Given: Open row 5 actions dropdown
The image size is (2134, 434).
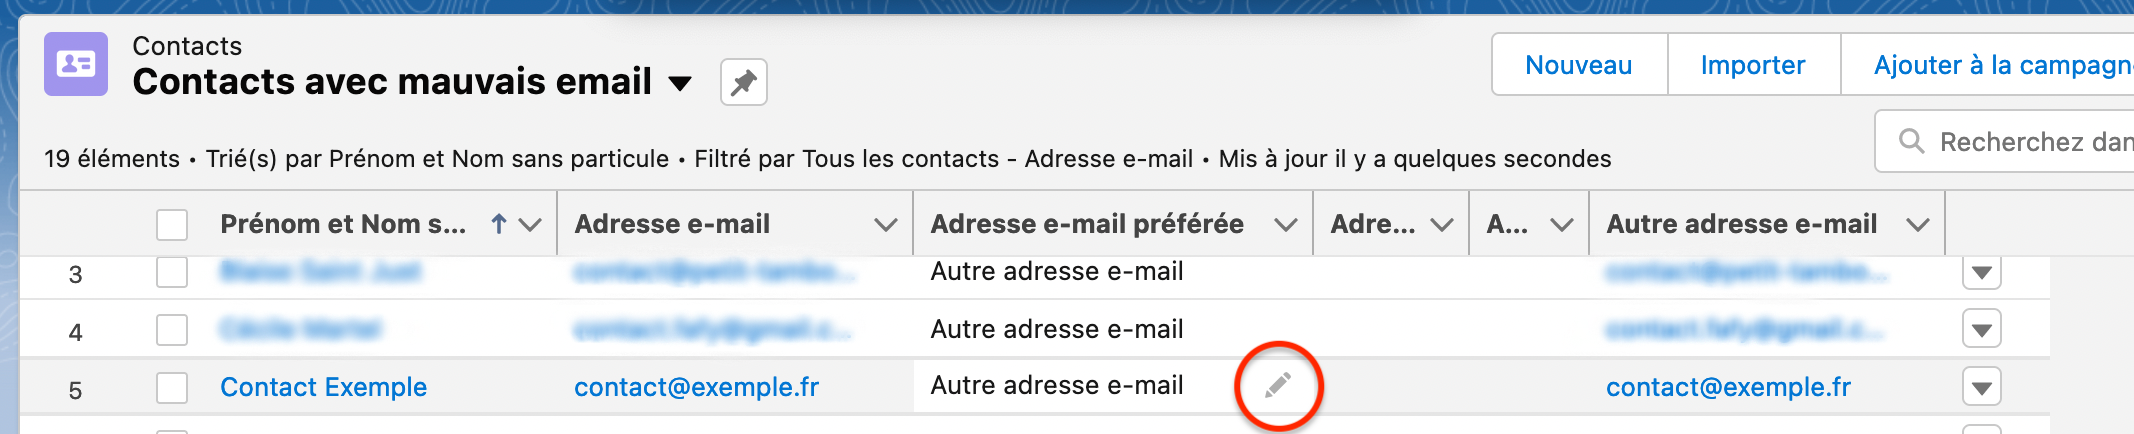Looking at the screenshot, I should tap(1981, 387).
